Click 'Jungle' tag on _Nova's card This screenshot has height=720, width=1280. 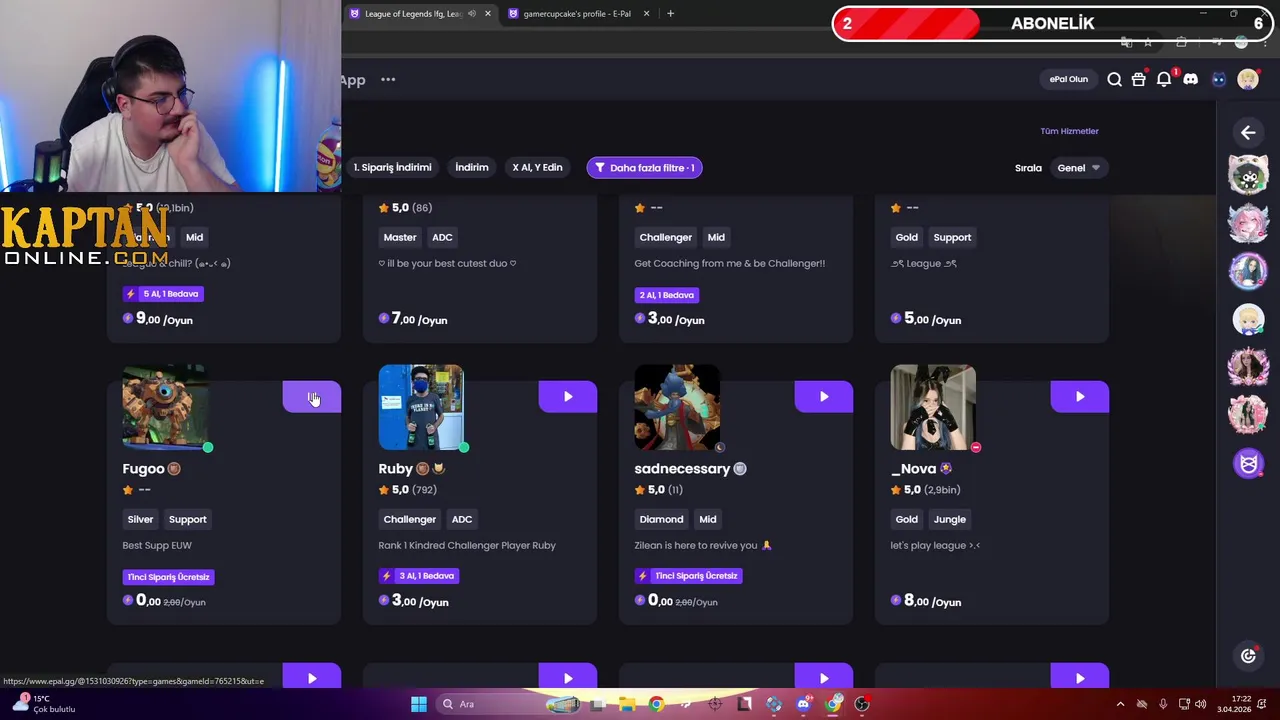pos(950,519)
